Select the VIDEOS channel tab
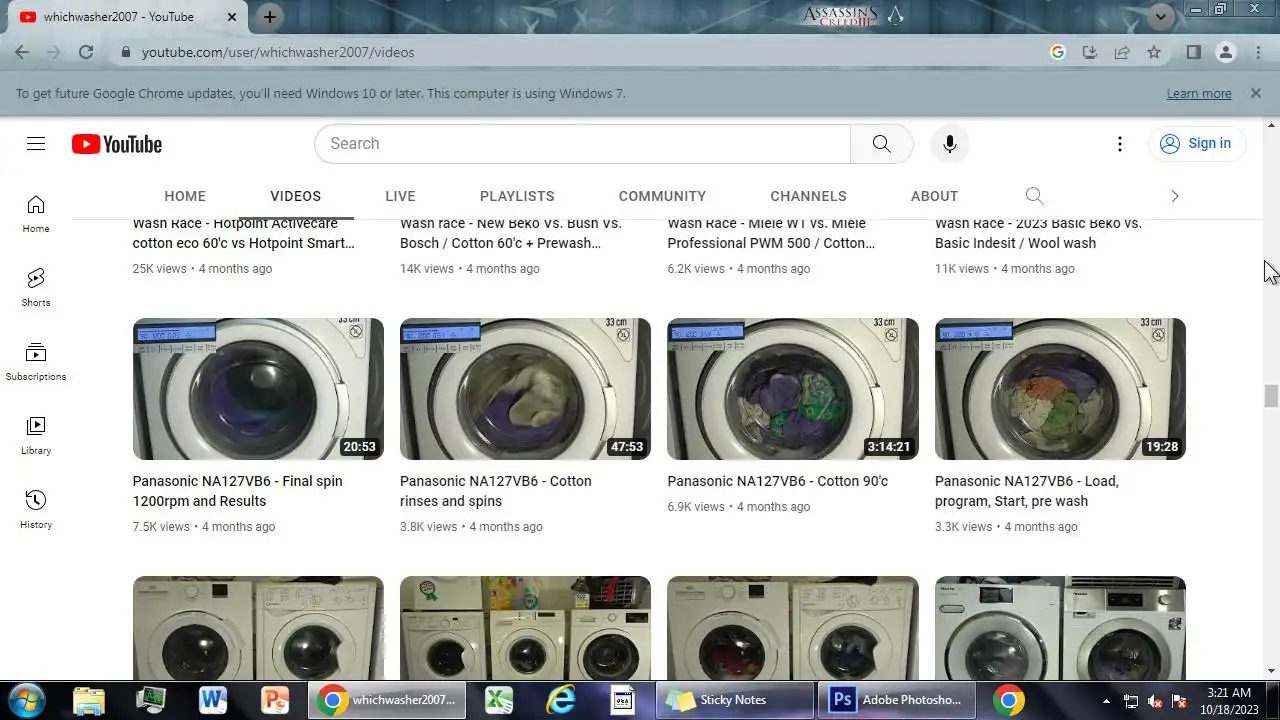 tap(295, 196)
